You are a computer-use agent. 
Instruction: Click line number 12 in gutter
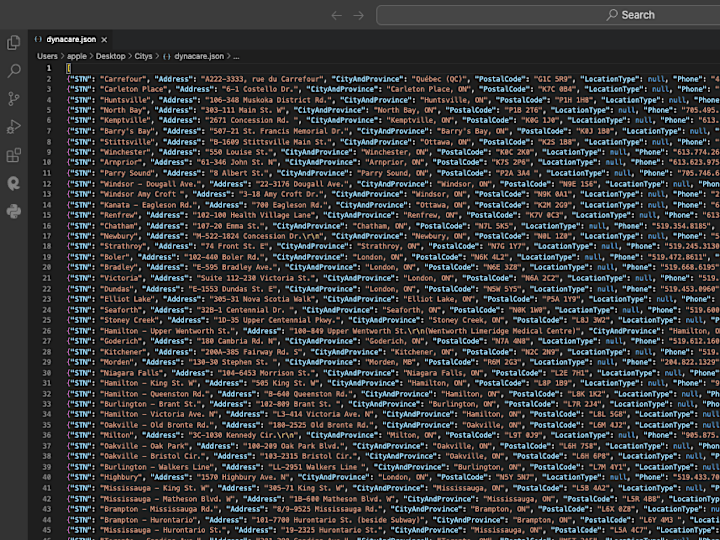[47, 184]
